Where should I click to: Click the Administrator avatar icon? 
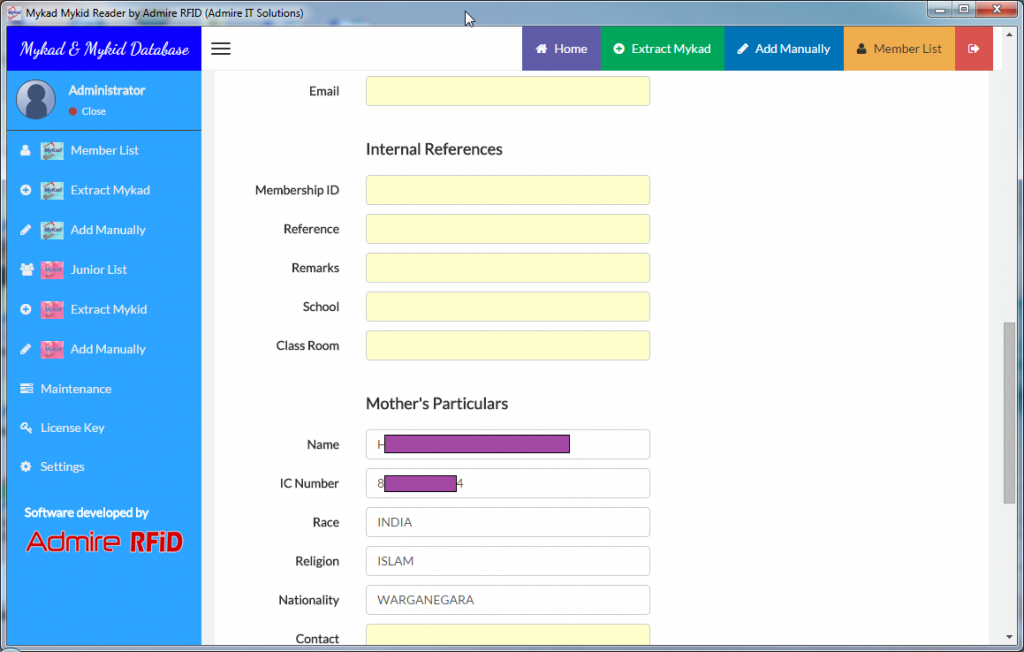pos(36,99)
